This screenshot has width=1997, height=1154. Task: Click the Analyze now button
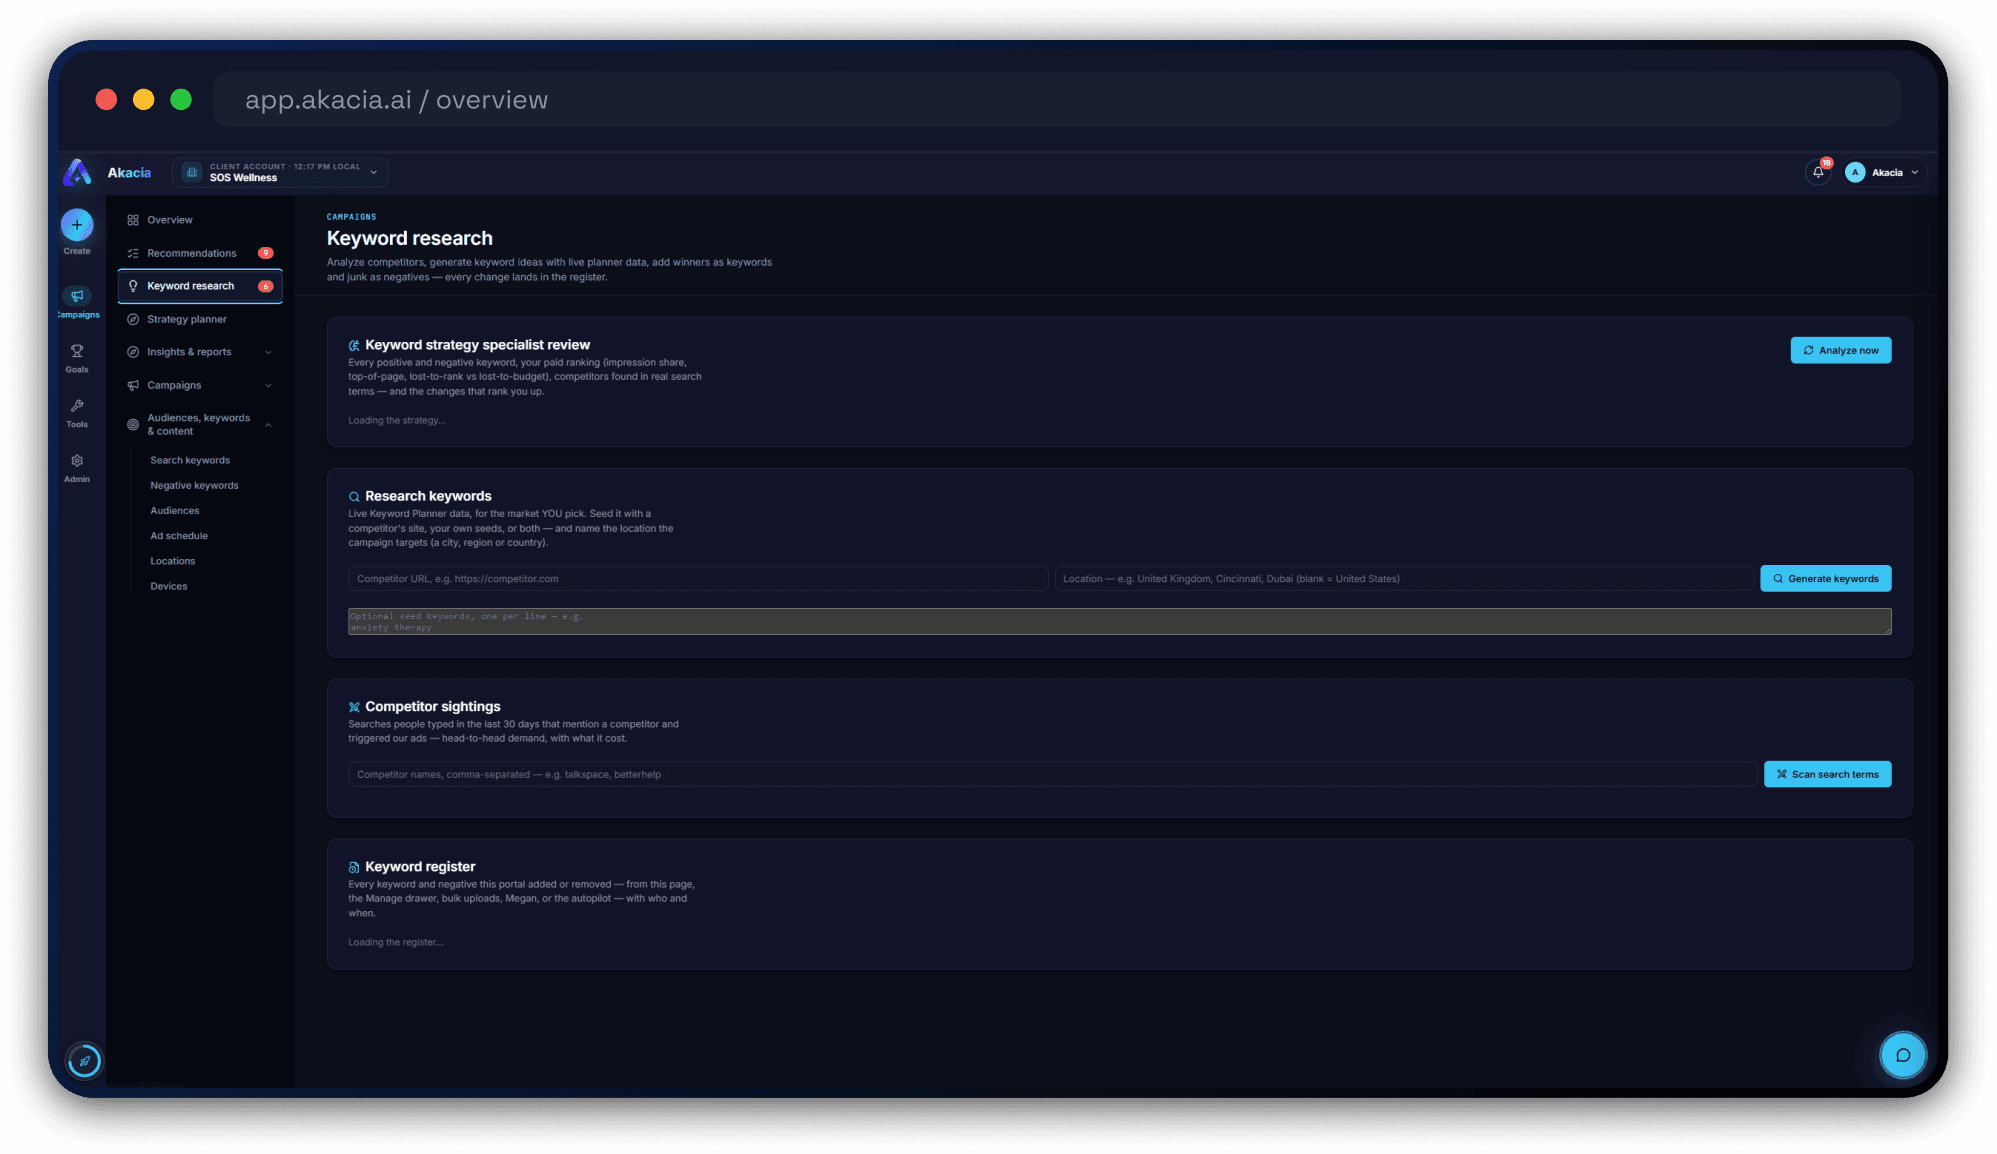[x=1840, y=350]
